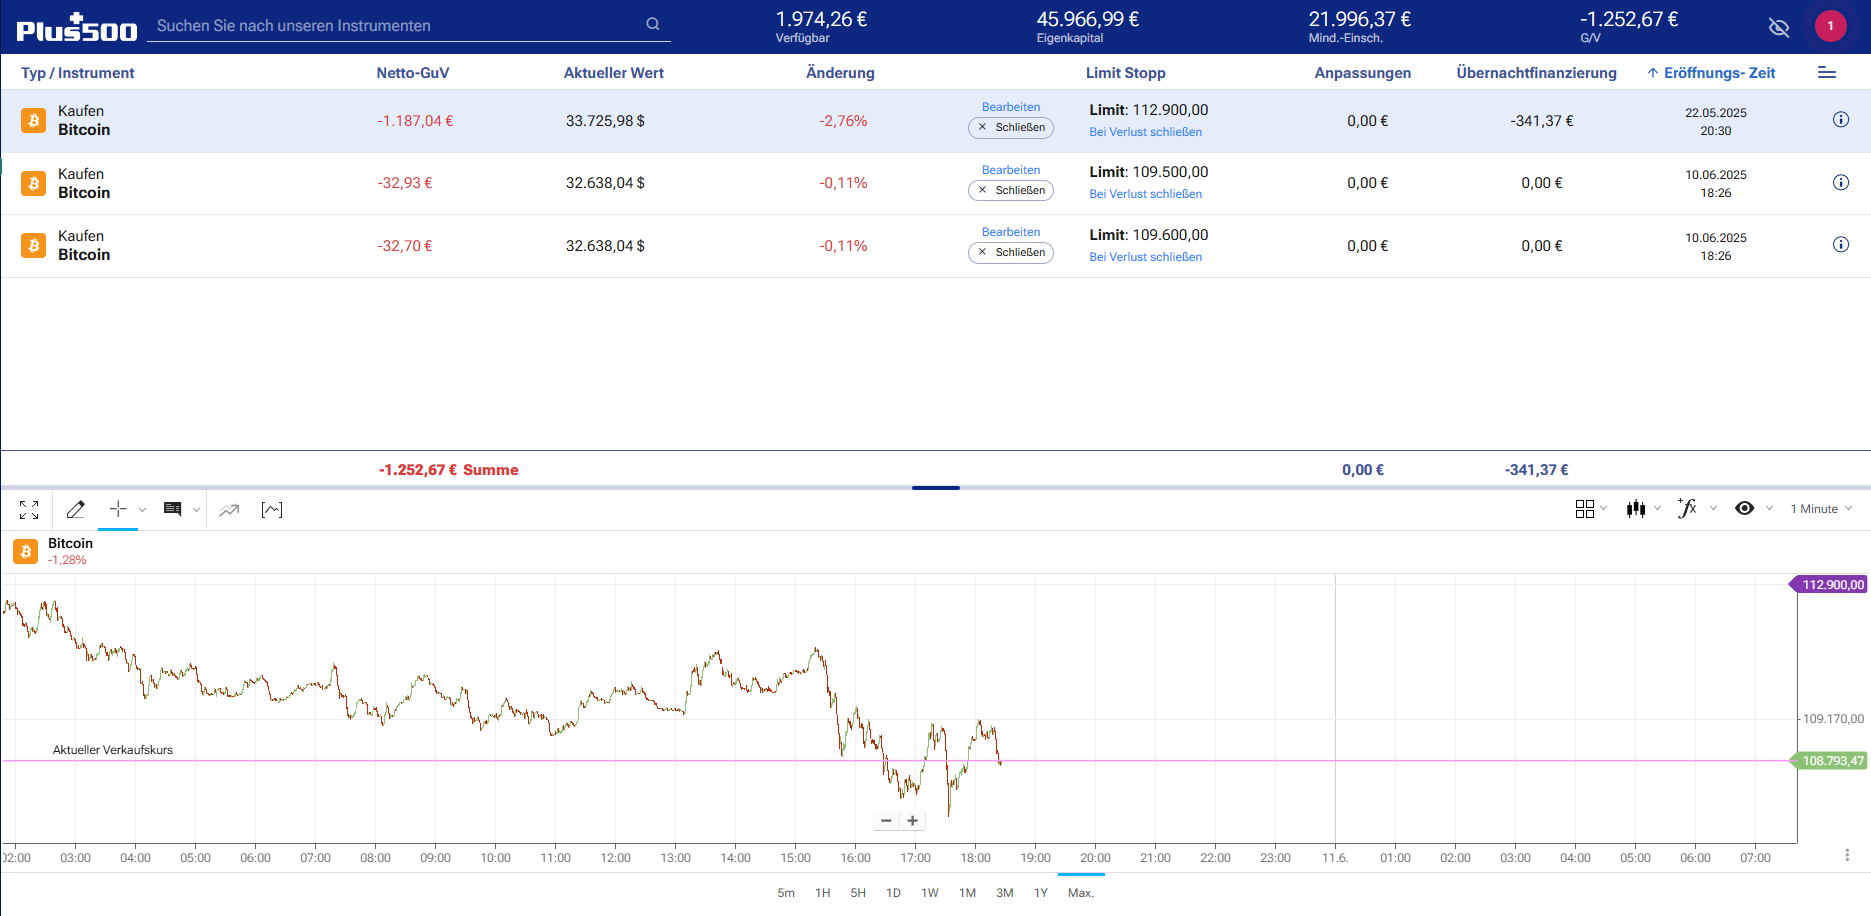Activate the crosshair cursor tool
The image size is (1871, 916).
[118, 509]
